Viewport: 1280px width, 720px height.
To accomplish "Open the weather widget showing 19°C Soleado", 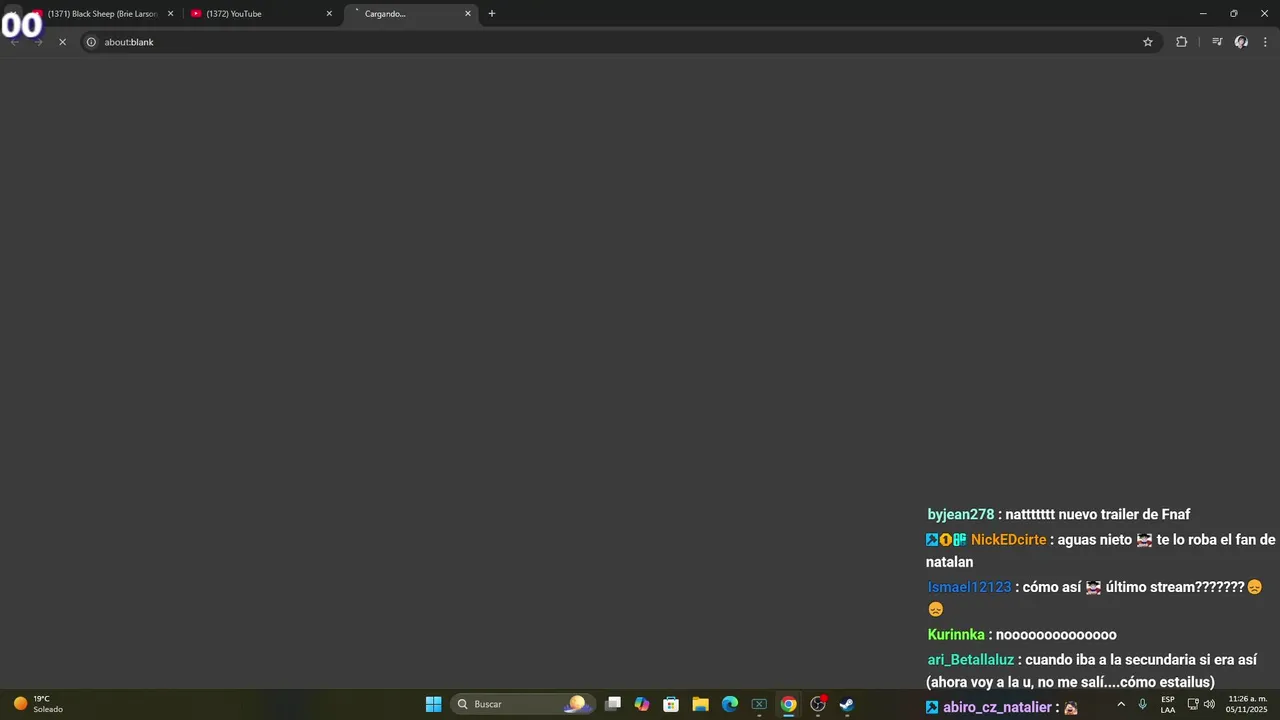I will 38,704.
